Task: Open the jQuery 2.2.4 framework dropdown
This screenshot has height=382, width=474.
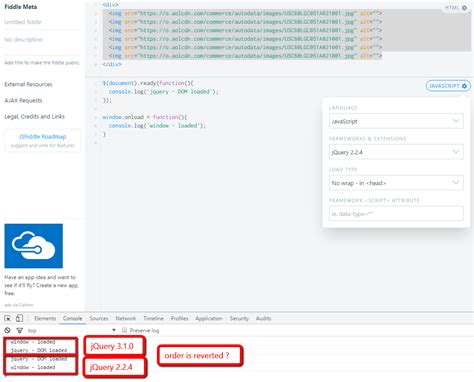Action: pos(396,152)
